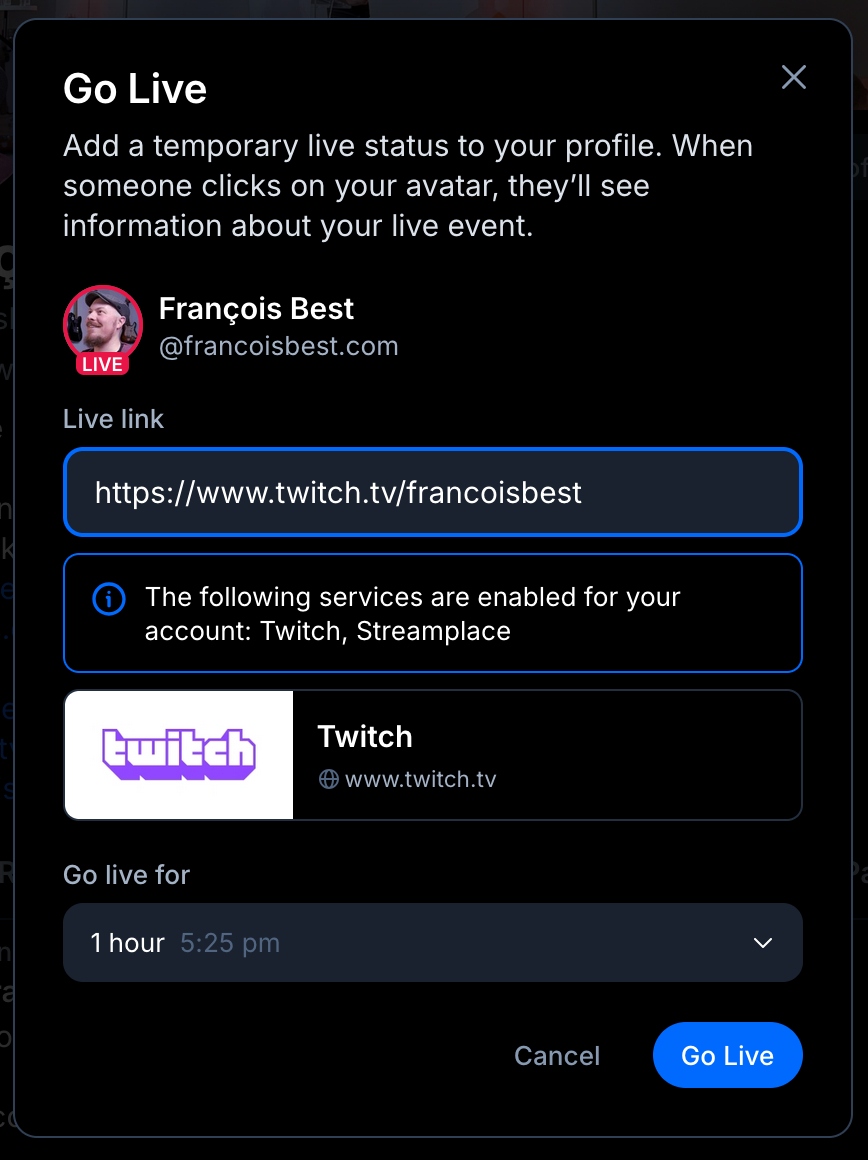
Task: Cancel the live status setup
Action: click(557, 1056)
